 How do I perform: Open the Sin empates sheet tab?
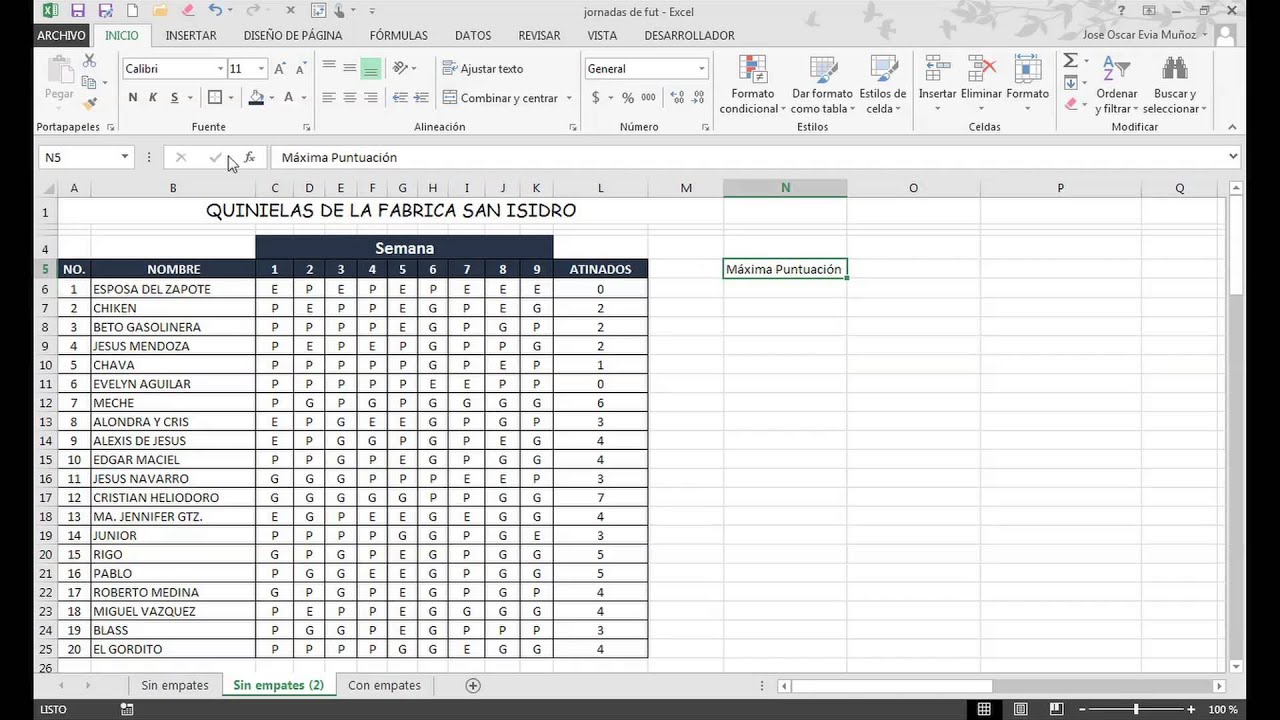(175, 685)
